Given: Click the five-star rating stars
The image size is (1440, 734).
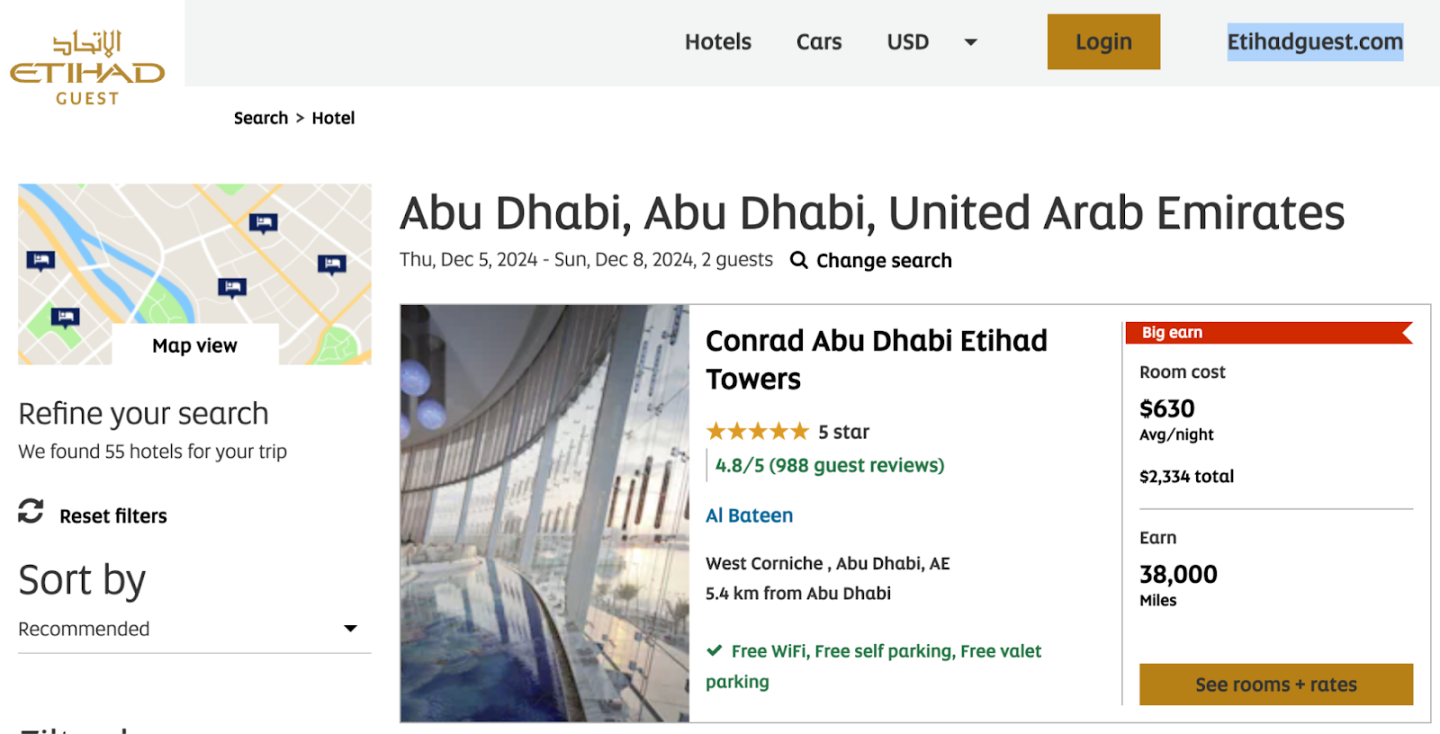Looking at the screenshot, I should click(757, 432).
